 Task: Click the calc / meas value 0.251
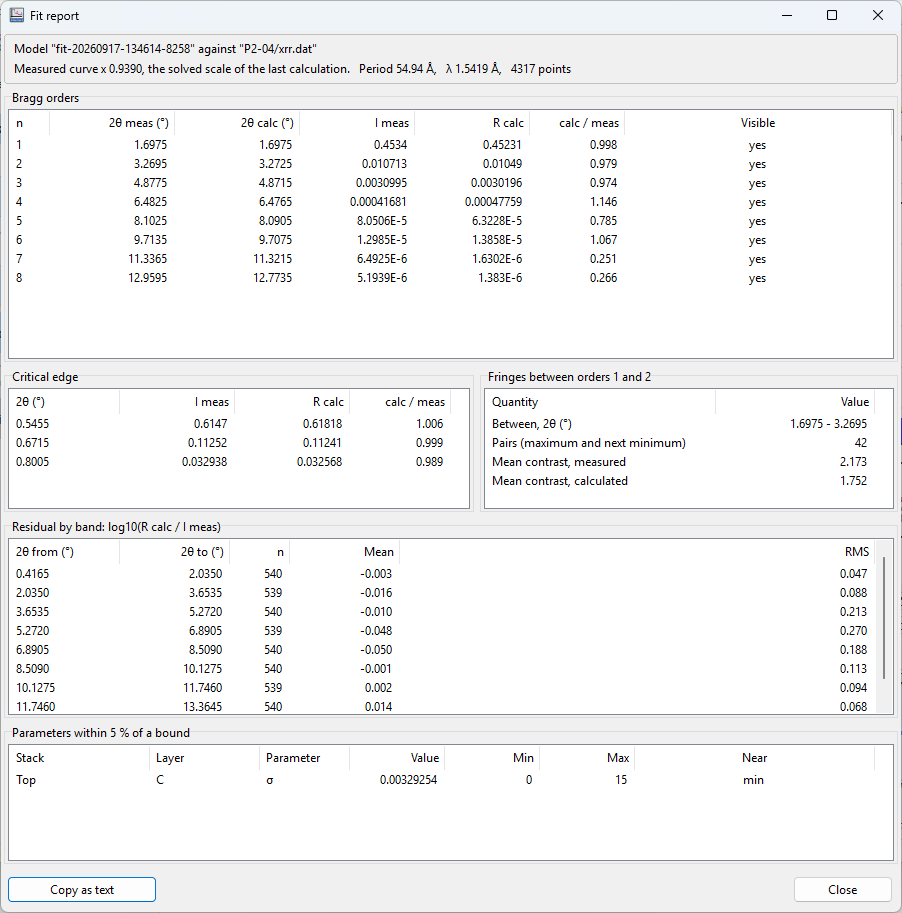pos(603,259)
